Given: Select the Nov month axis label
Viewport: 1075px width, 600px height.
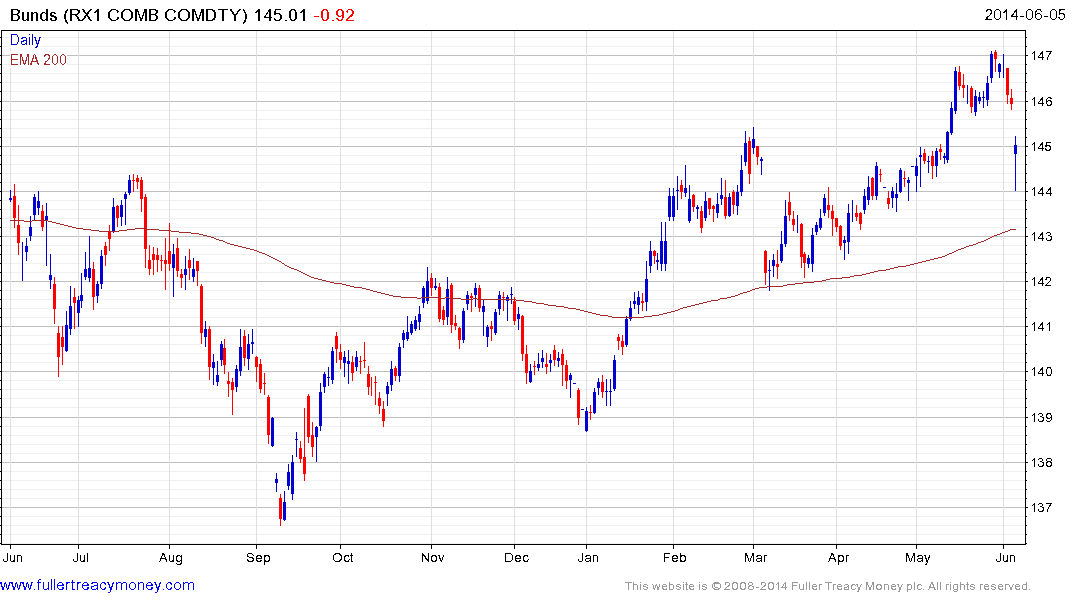Looking at the screenshot, I should point(433,557).
